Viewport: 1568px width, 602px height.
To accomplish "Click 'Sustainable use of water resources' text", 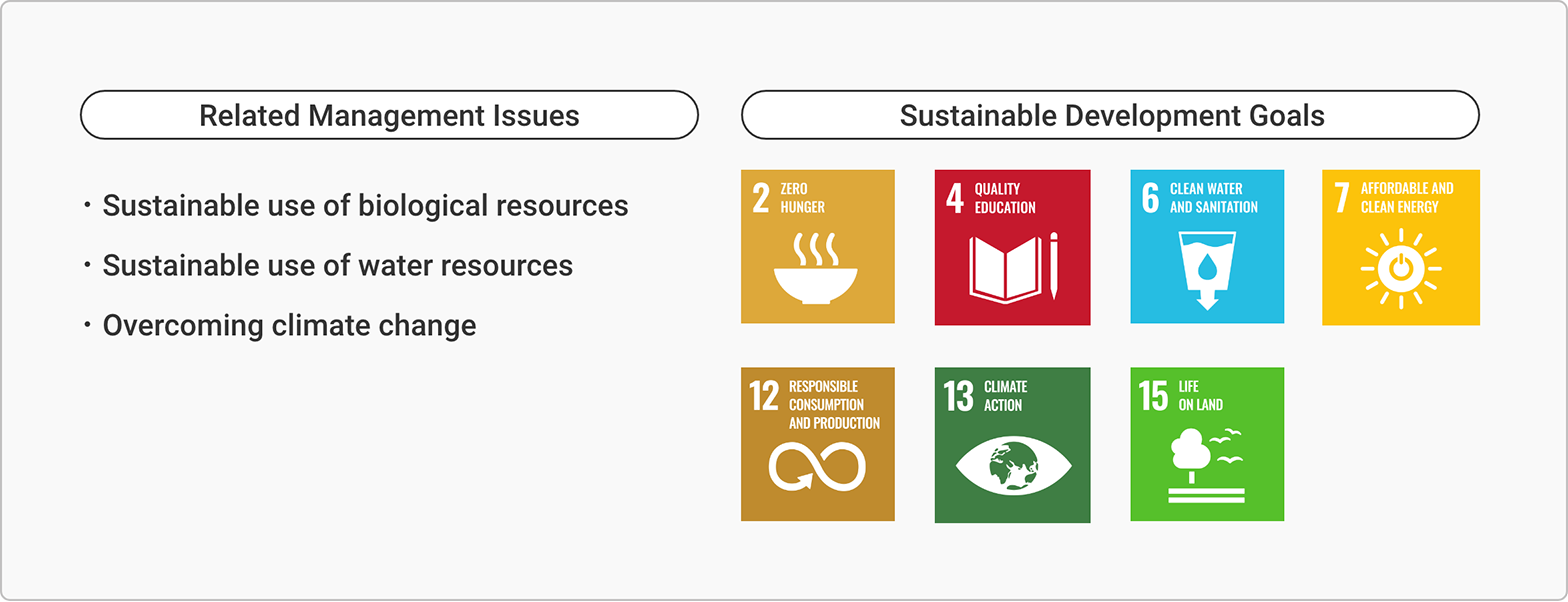I will (338, 266).
